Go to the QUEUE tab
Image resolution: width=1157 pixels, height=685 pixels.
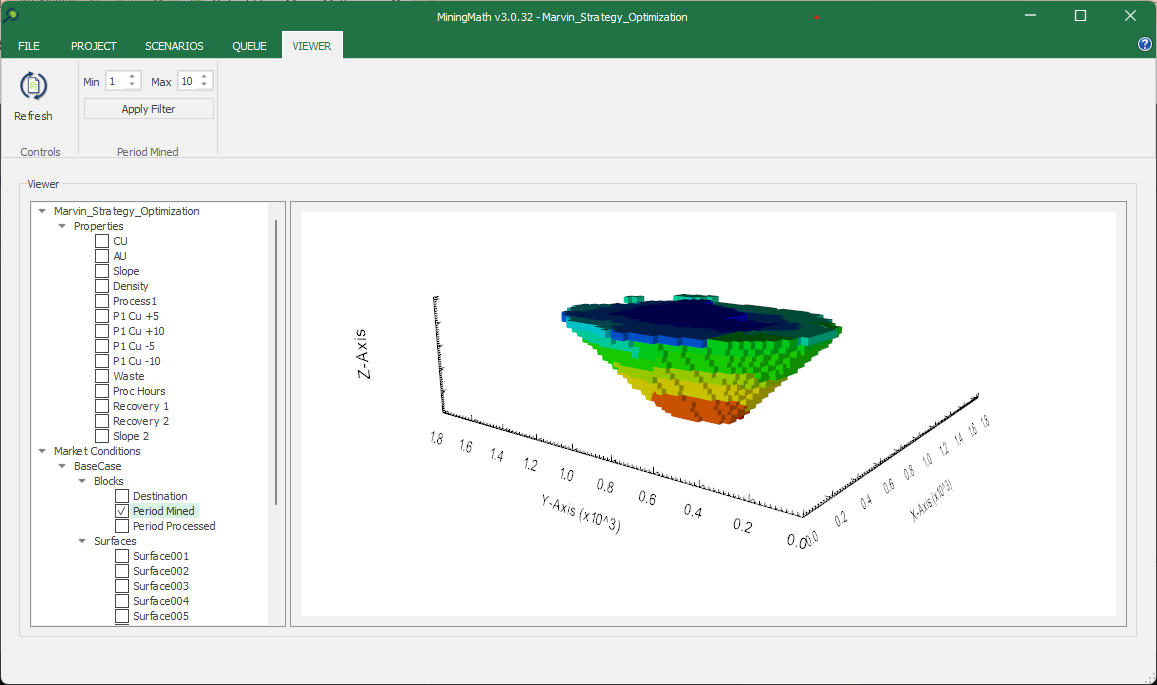click(x=249, y=46)
